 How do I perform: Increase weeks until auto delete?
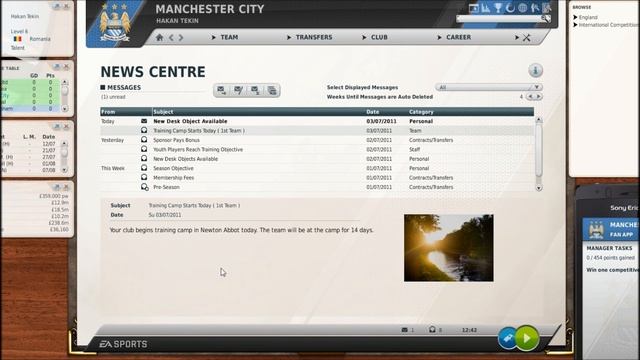tap(539, 97)
